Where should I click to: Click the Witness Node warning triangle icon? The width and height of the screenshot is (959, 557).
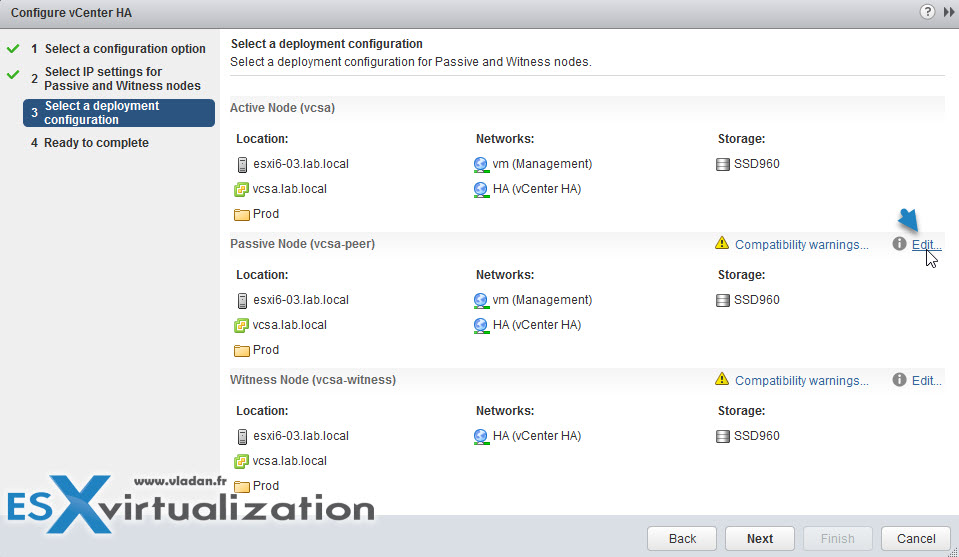coord(722,380)
